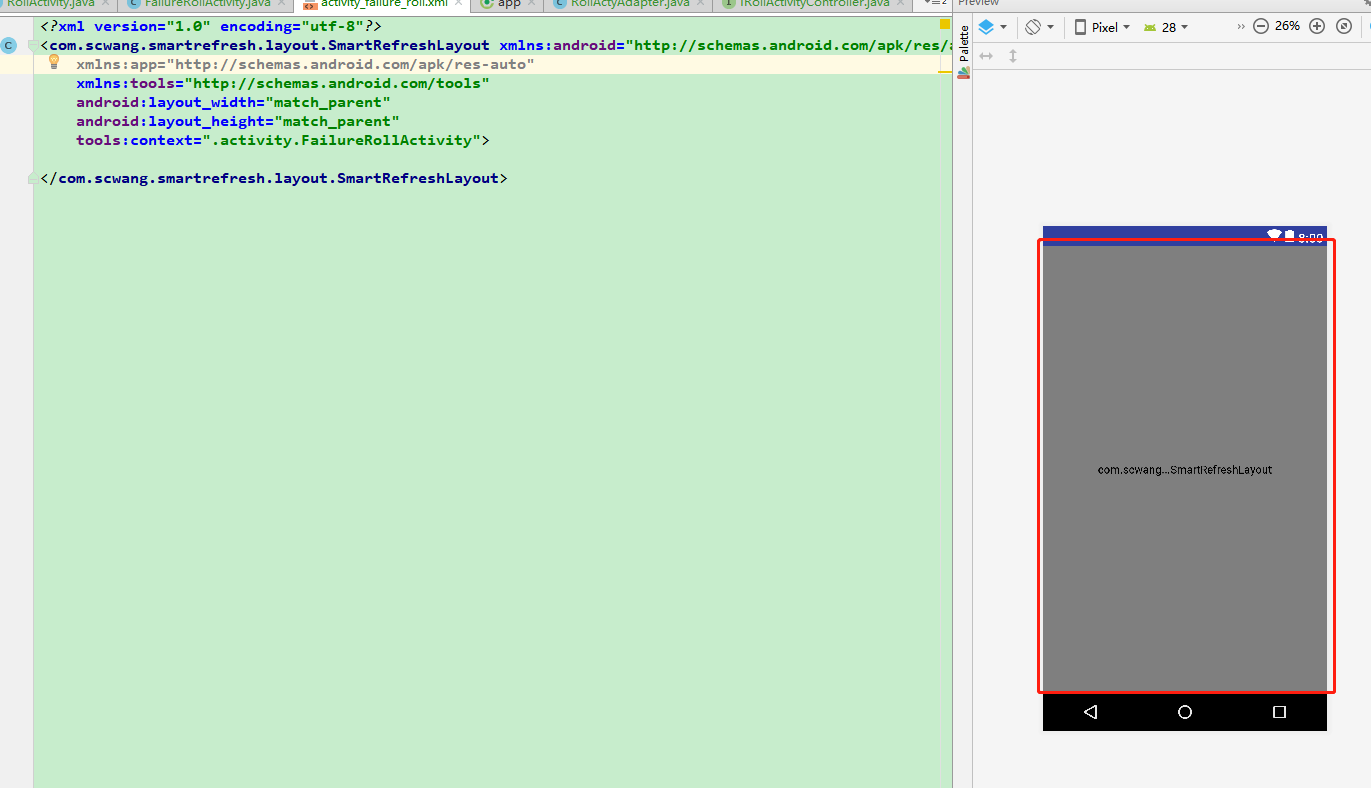Expand the overflow chevron in preview toolbar
The image size is (1371, 788).
coord(1240,27)
